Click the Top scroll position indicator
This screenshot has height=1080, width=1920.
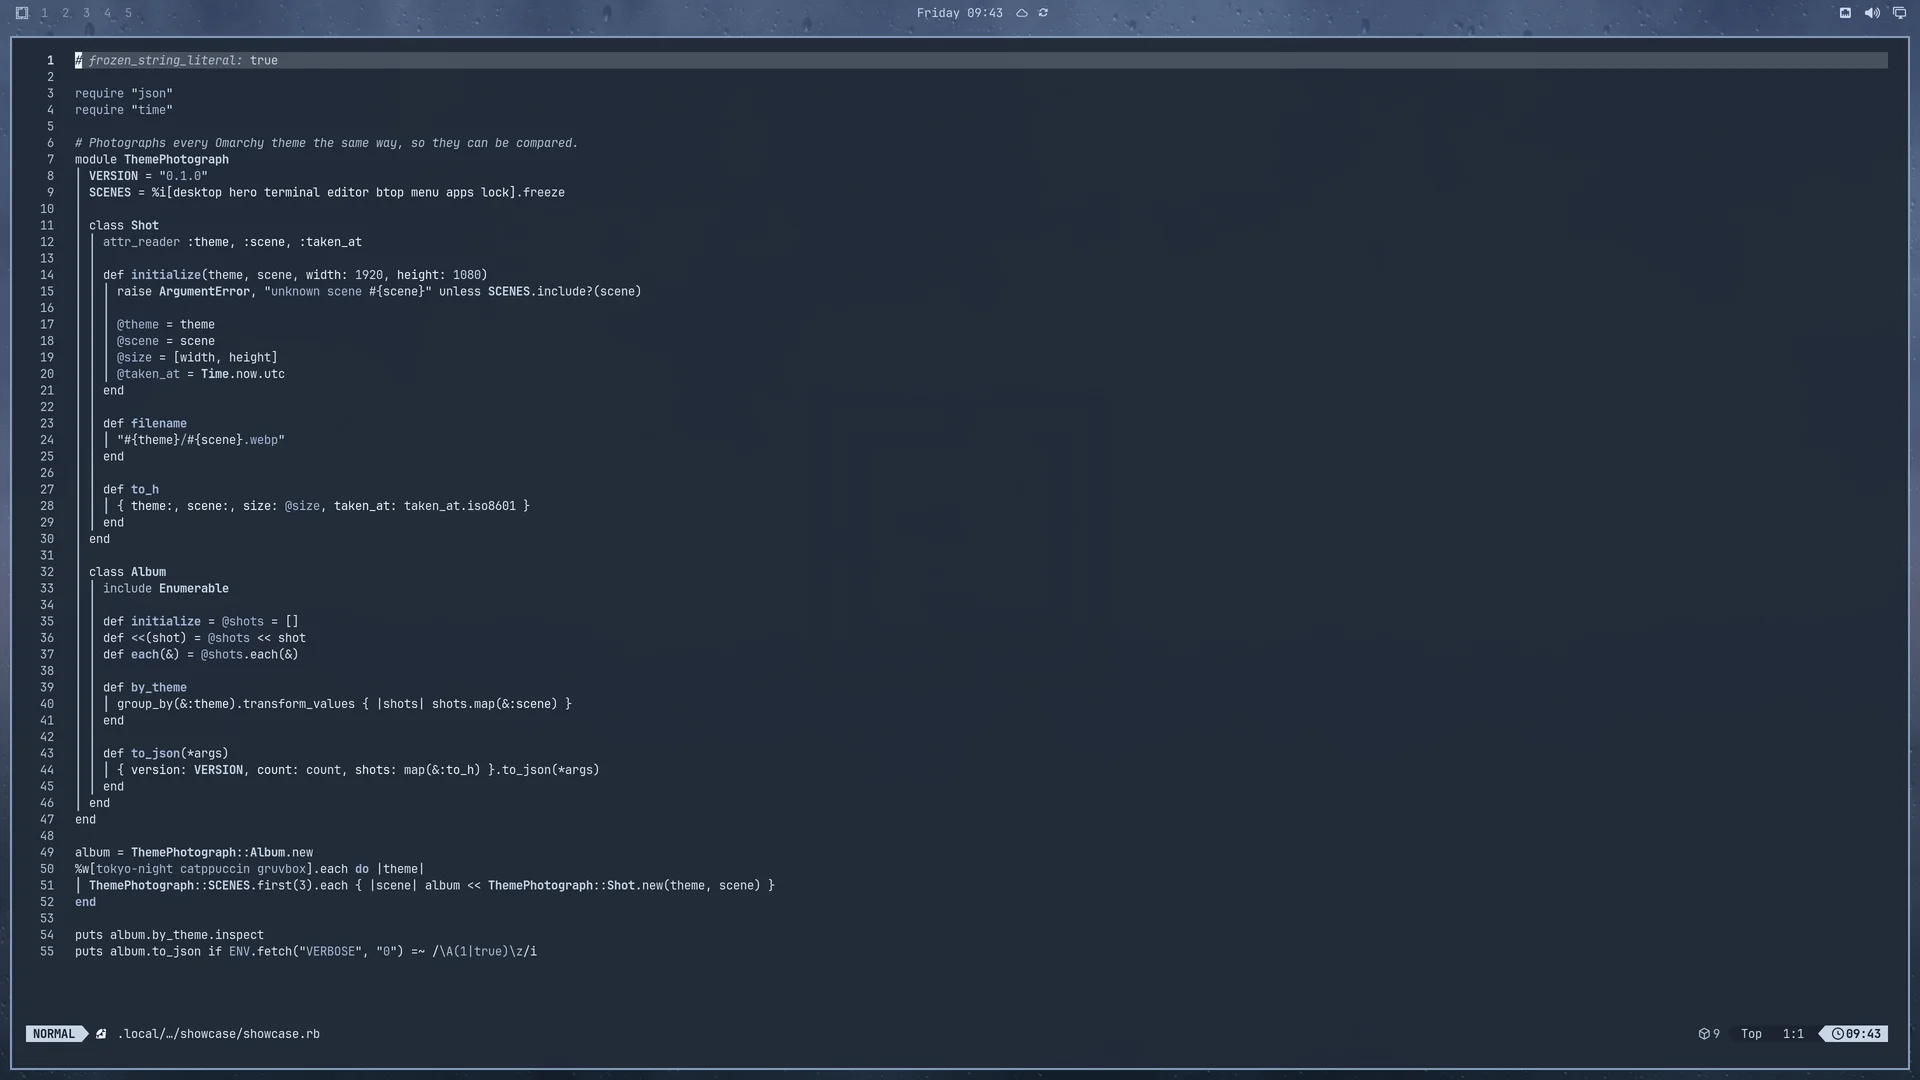click(x=1751, y=1034)
